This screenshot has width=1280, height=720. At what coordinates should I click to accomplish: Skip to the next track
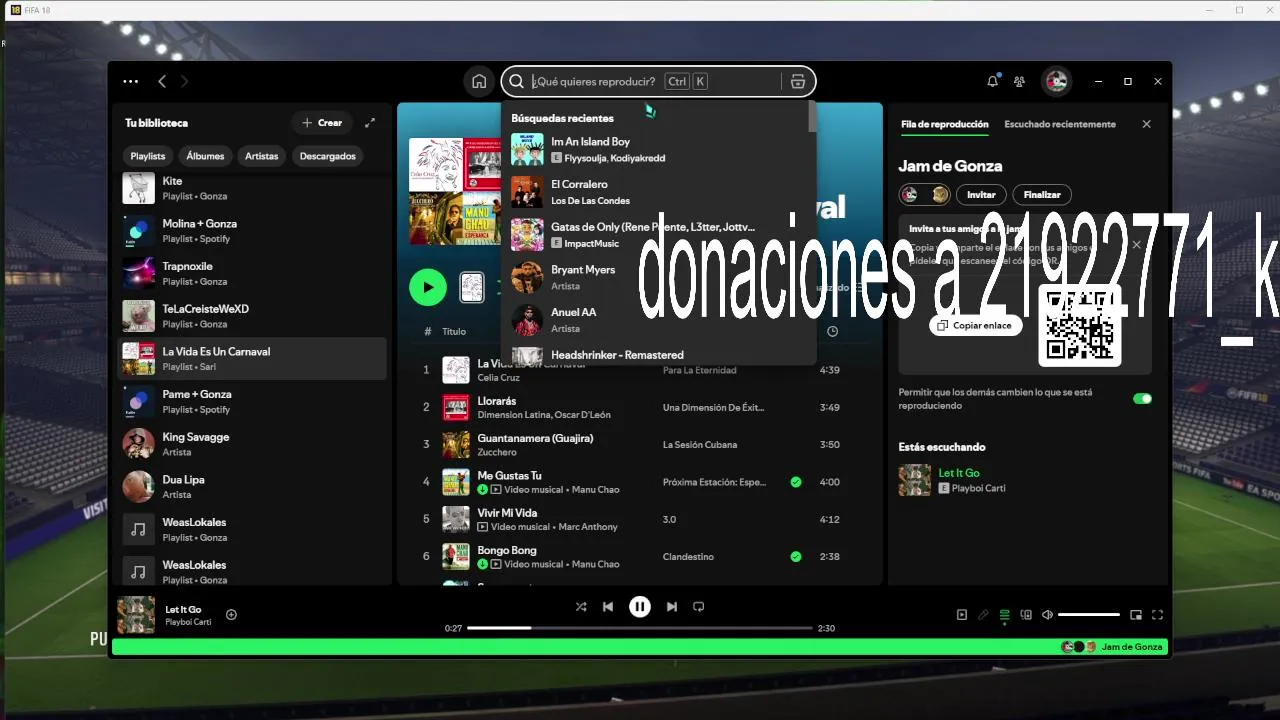(672, 607)
